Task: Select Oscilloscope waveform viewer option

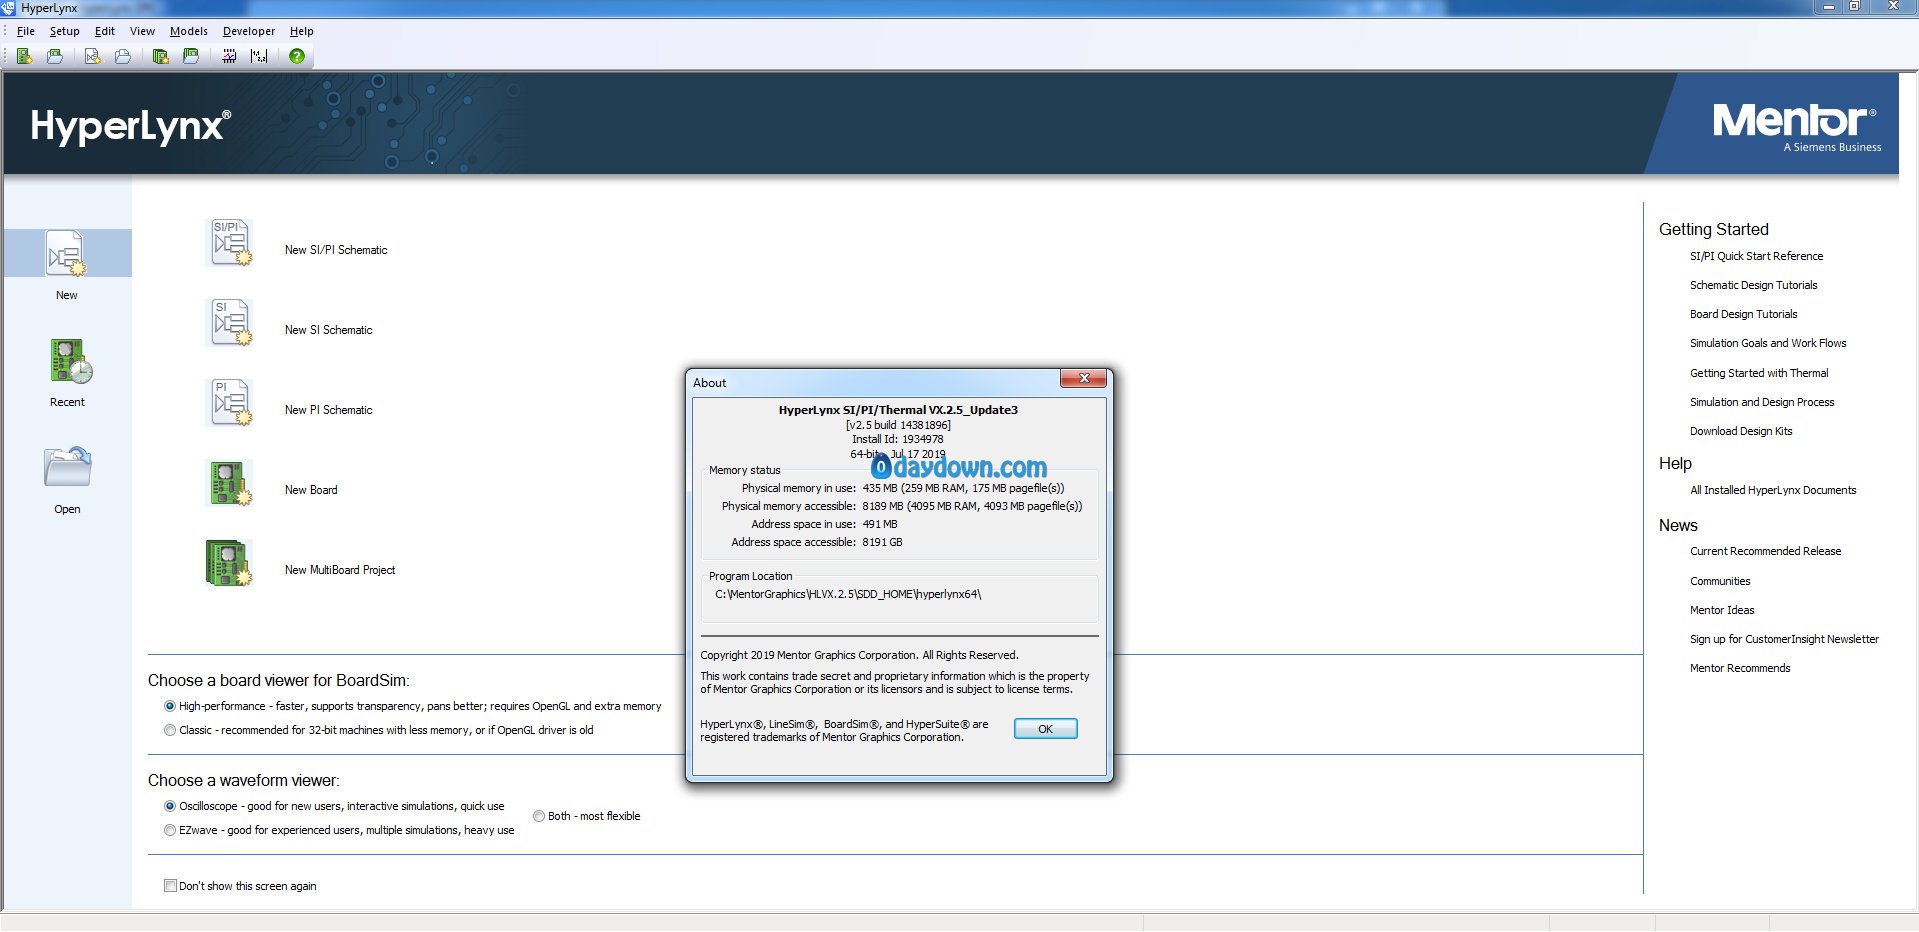Action: click(x=170, y=806)
